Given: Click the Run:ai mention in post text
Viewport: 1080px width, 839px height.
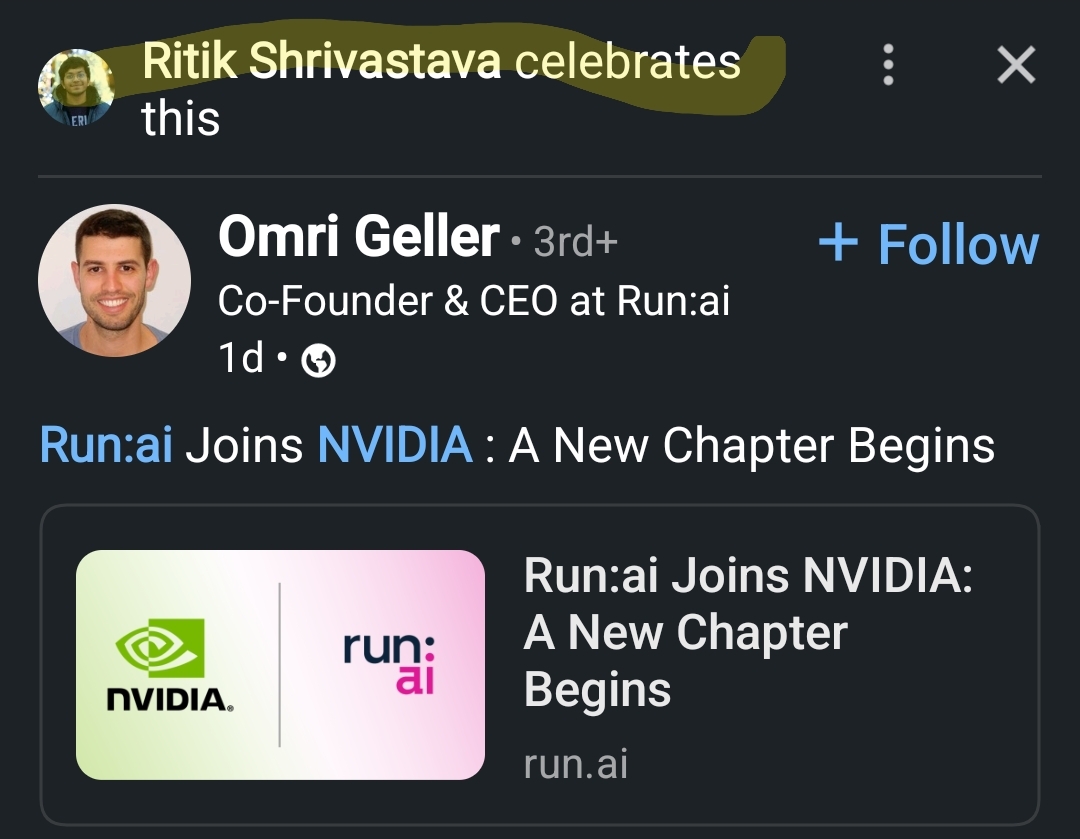Looking at the screenshot, I should coord(106,445).
